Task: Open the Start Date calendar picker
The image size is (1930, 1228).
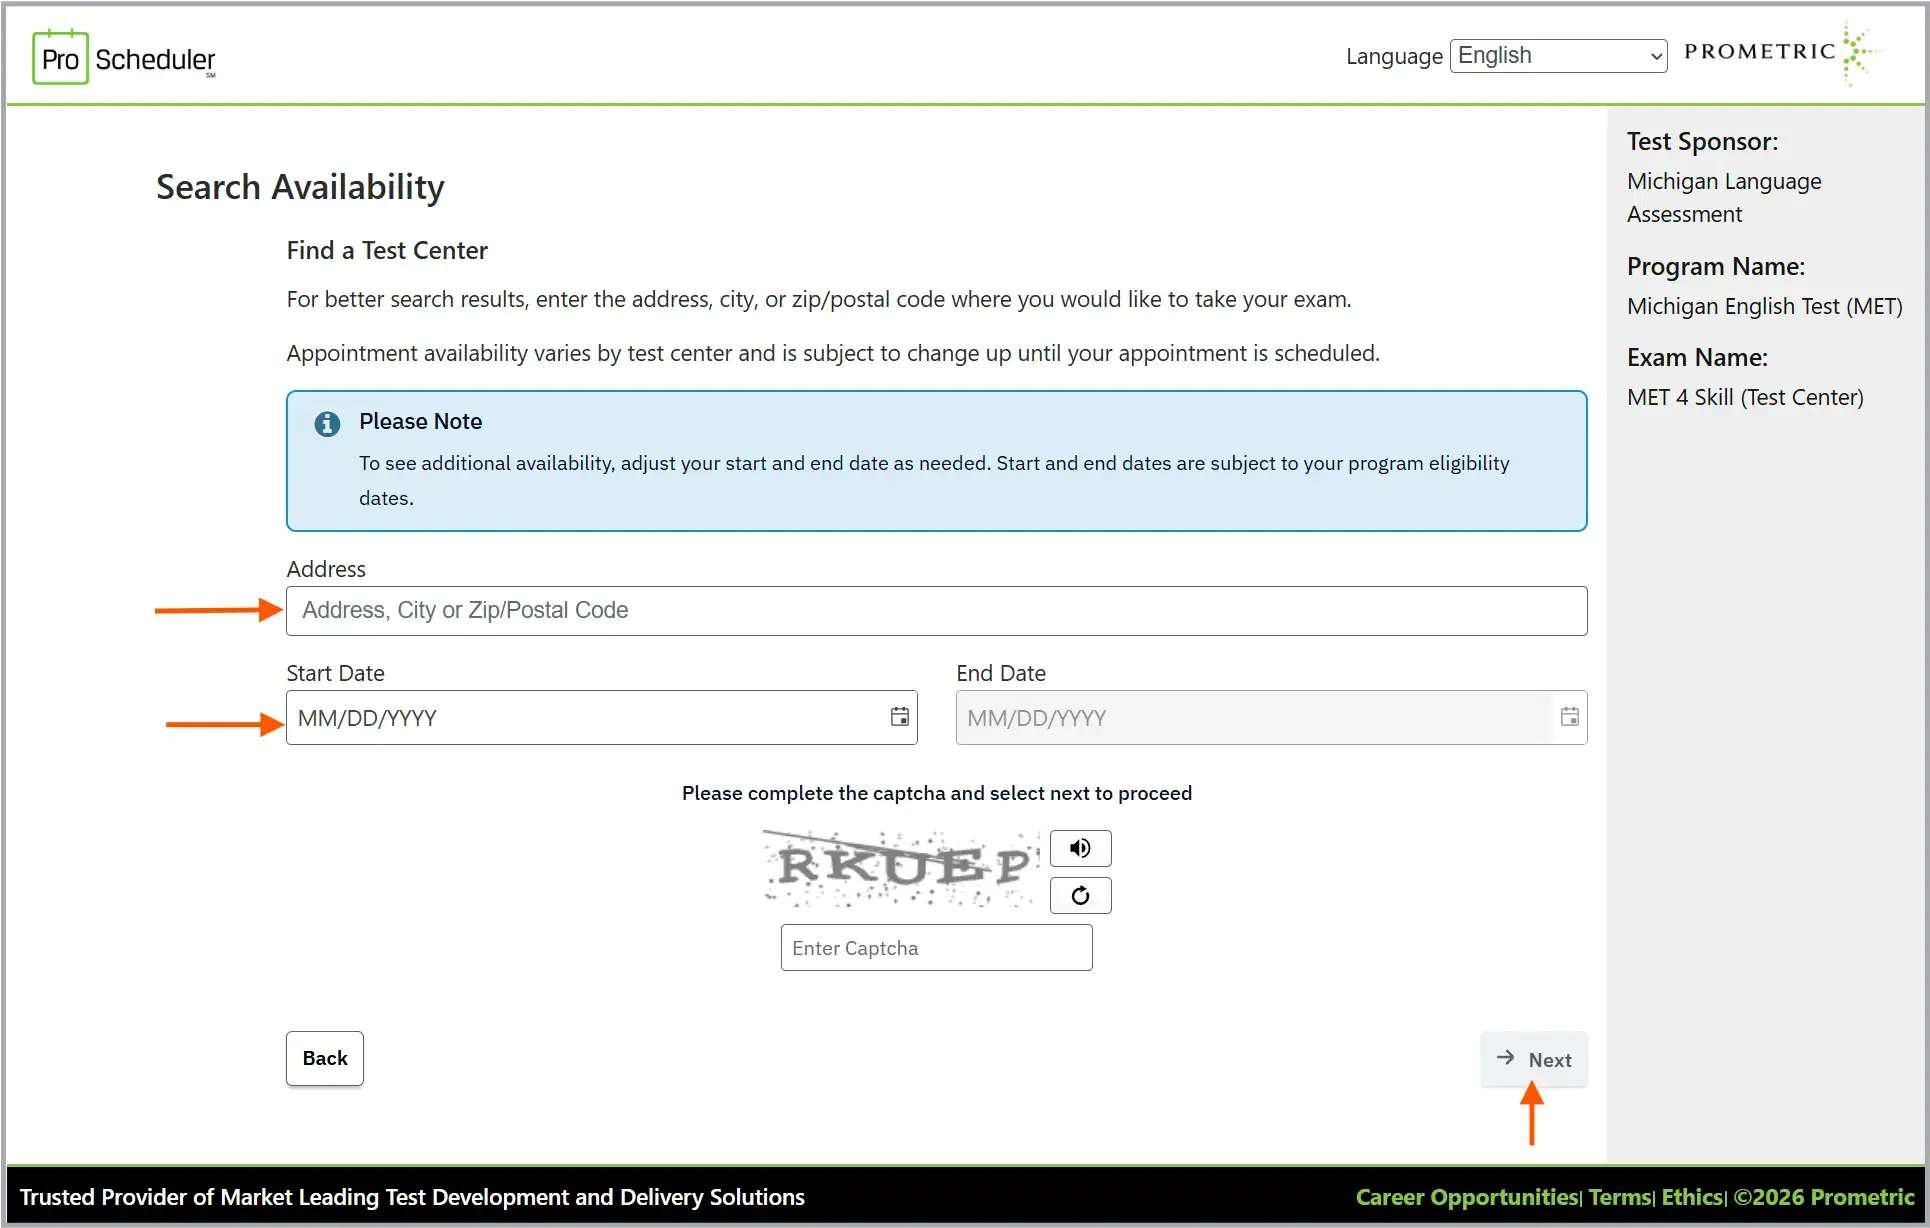Action: pyautogui.click(x=900, y=717)
